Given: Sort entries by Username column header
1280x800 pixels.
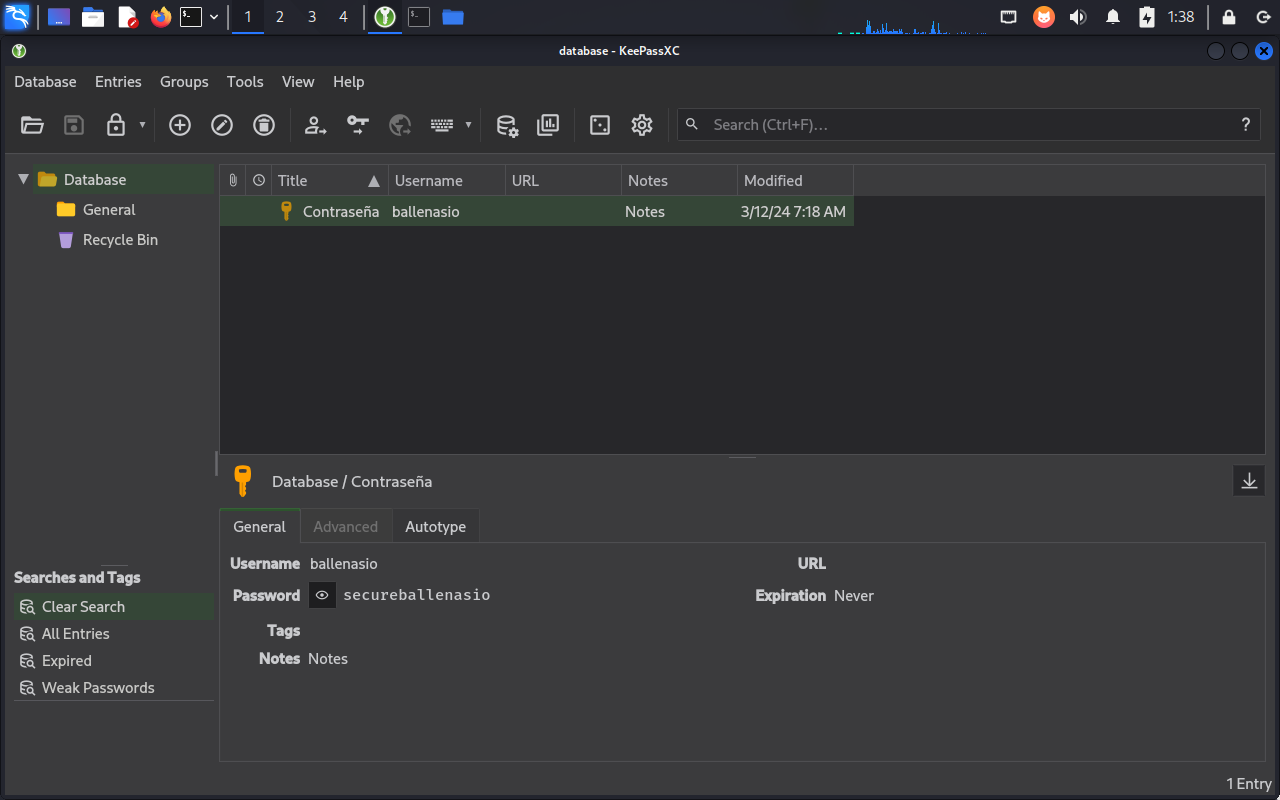Looking at the screenshot, I should (447, 181).
